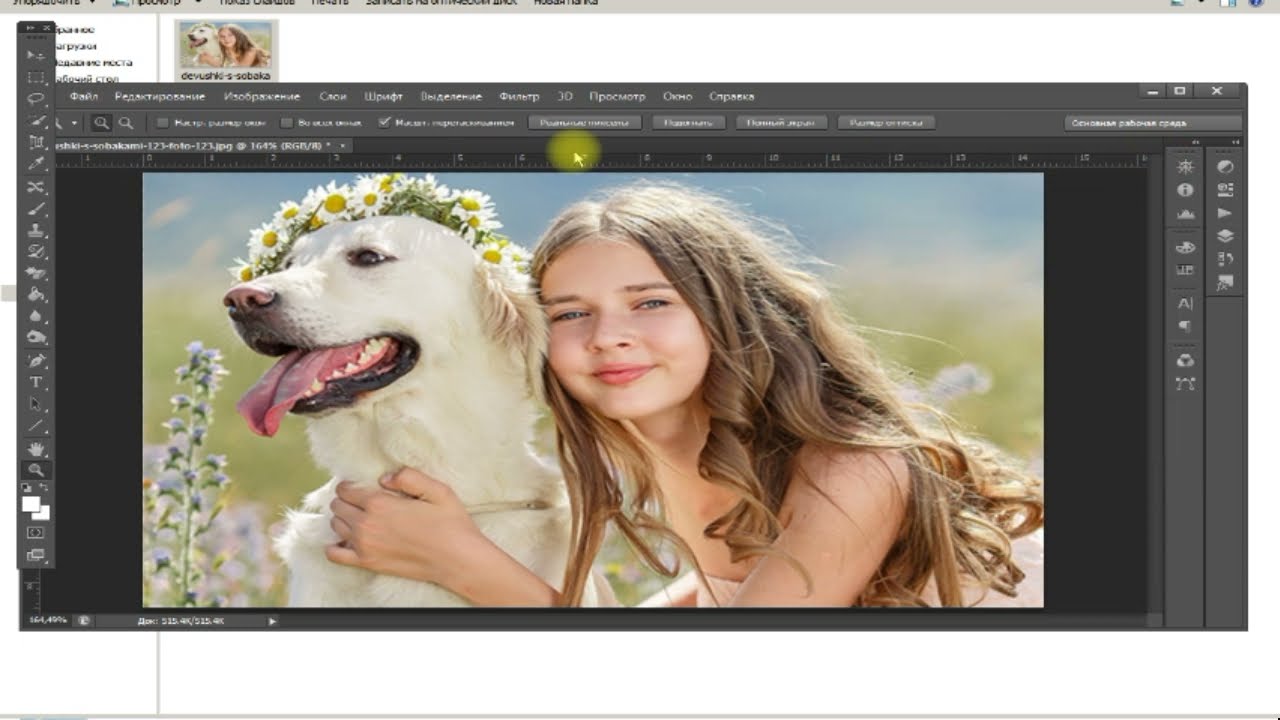Open the Файл menu
The height and width of the screenshot is (720, 1280).
click(84, 97)
